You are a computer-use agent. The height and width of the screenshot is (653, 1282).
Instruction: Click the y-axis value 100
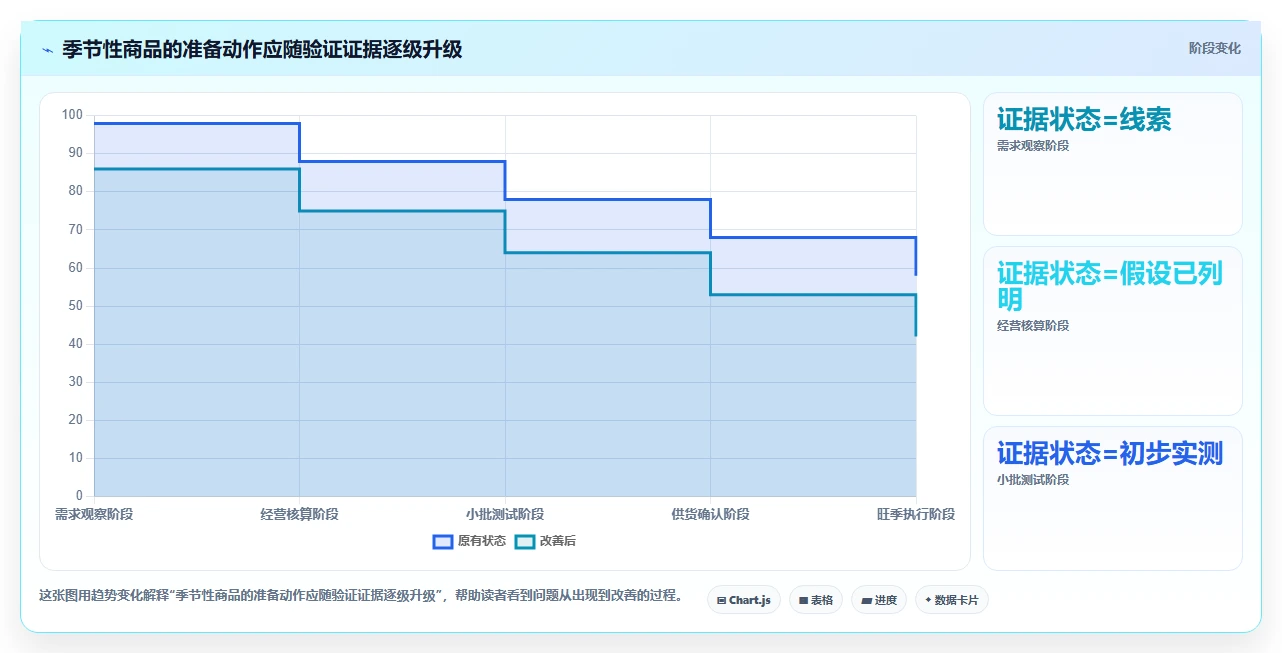[x=72, y=115]
